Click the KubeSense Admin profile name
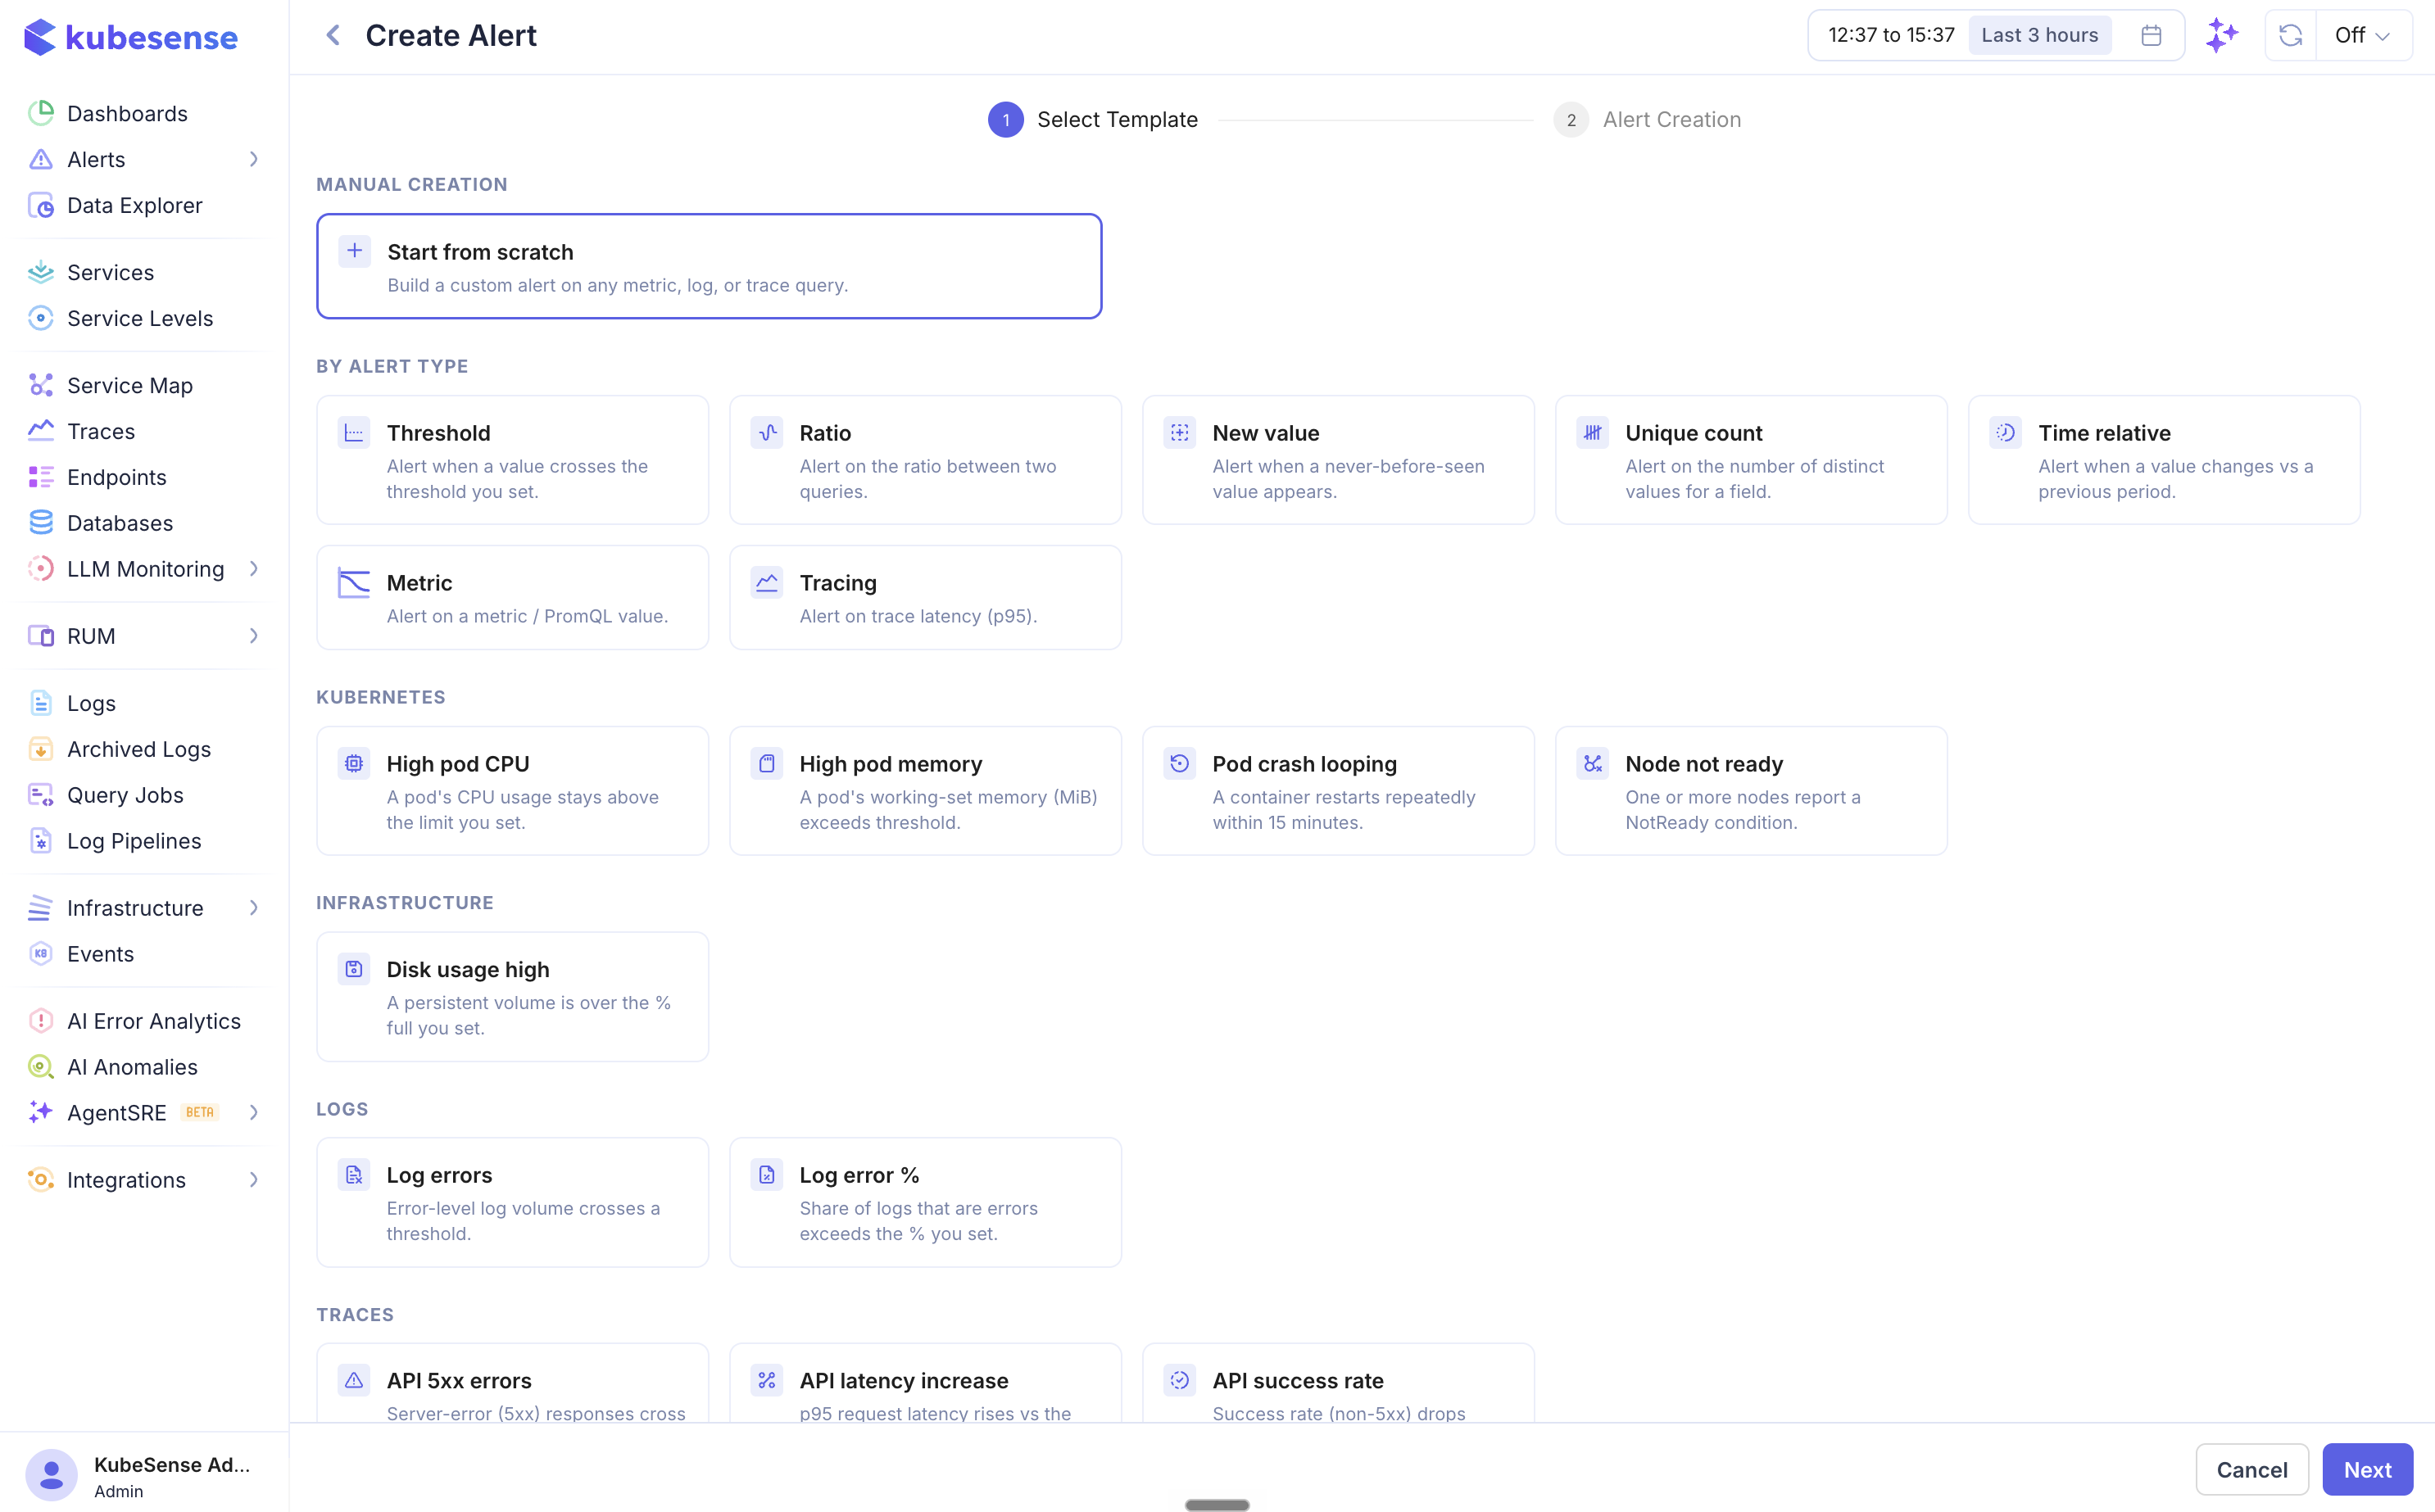2435x1512 pixels. coord(172,1465)
